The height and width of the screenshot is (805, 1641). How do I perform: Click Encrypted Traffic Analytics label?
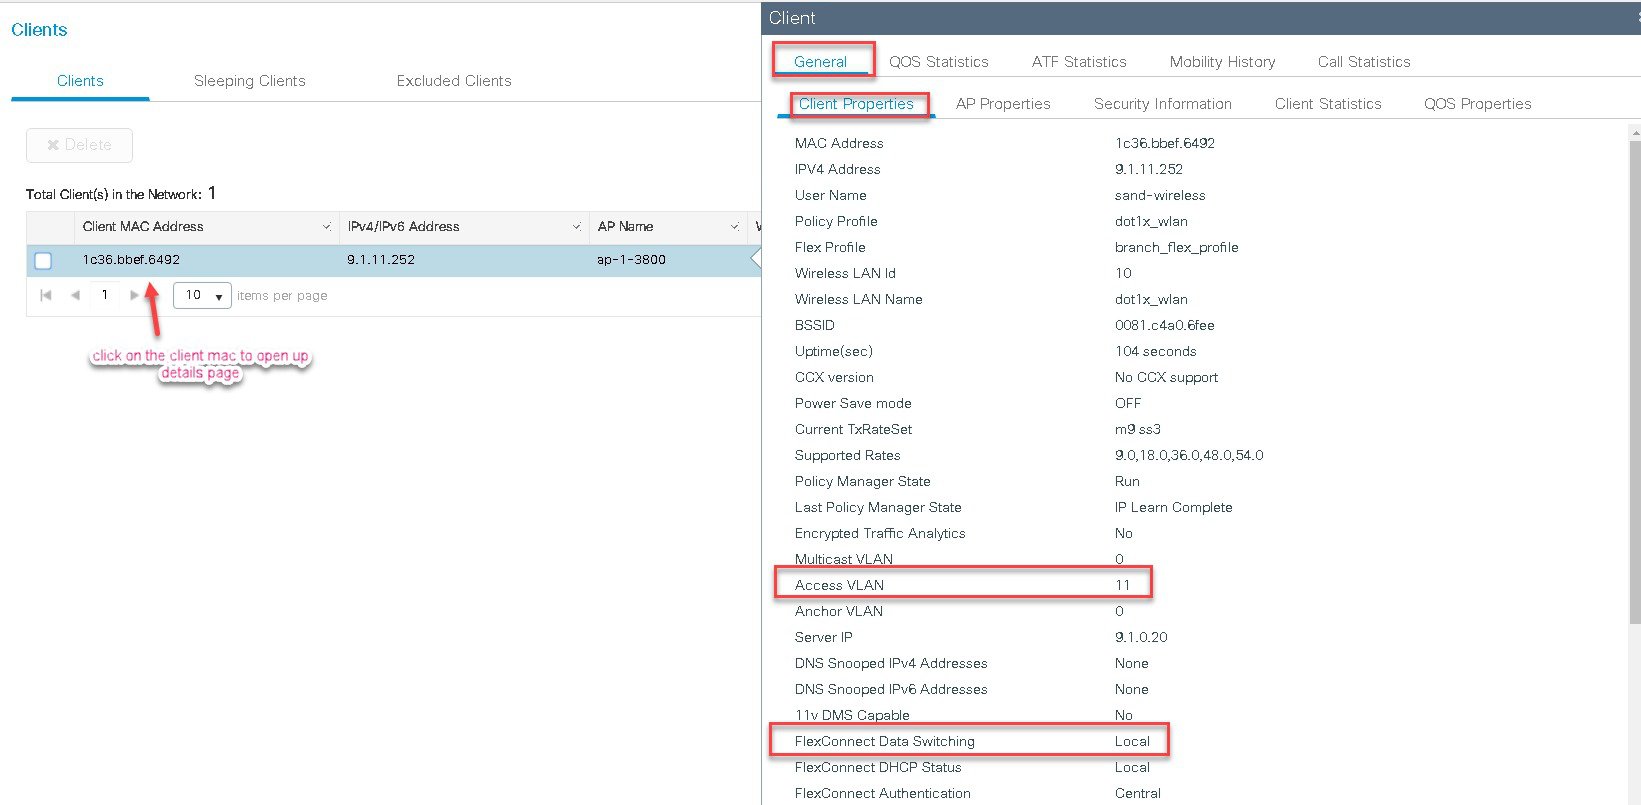(x=880, y=534)
